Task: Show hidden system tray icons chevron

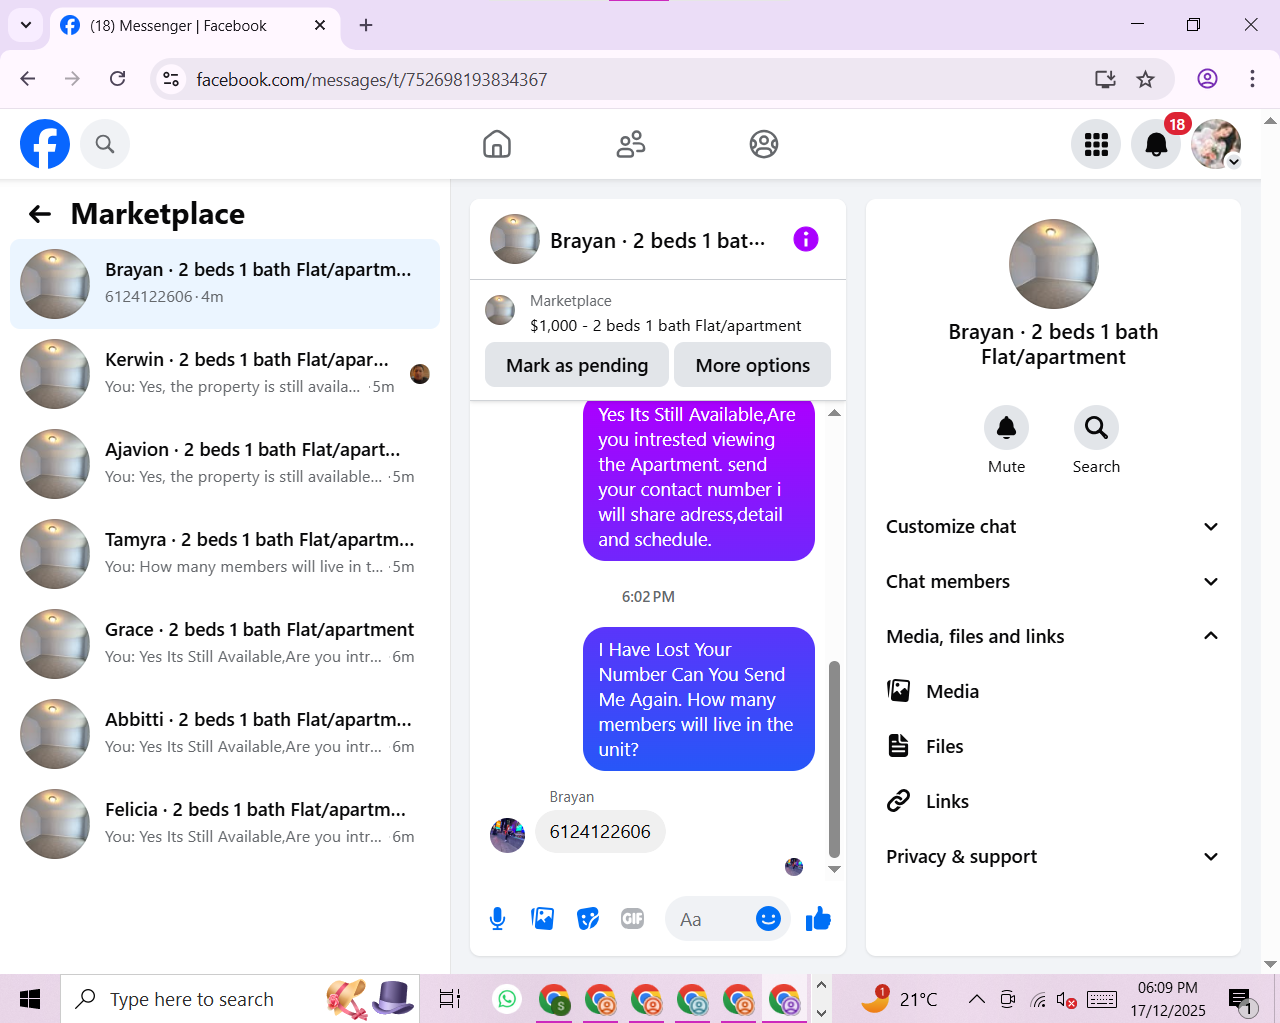Action: (977, 999)
